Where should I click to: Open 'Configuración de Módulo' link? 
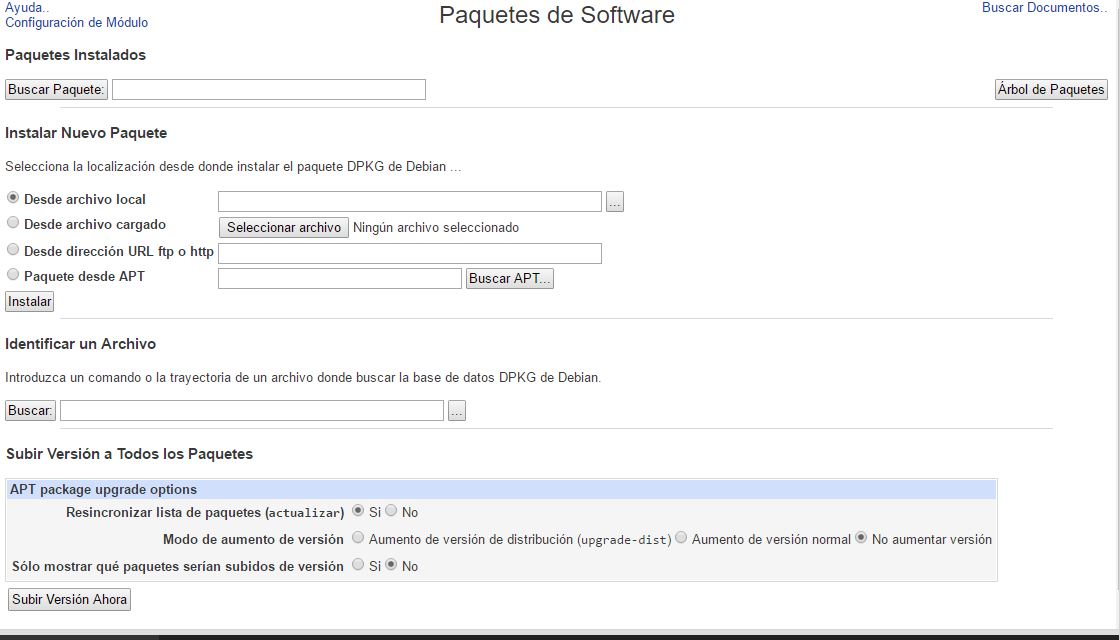coord(76,22)
